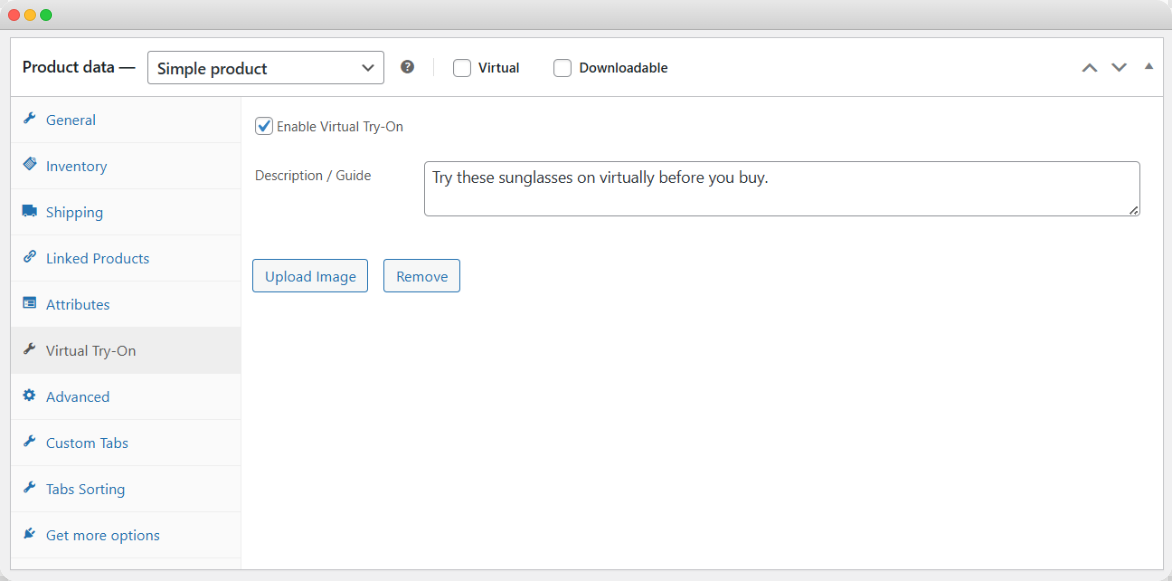Tick the Downloadable checkbox
1172x581 pixels.
point(562,68)
